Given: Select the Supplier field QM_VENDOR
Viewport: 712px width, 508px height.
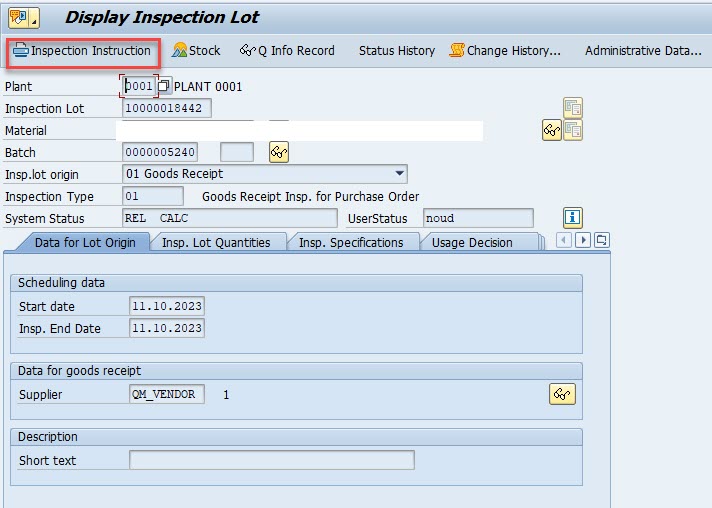Looking at the screenshot, I should [167, 394].
